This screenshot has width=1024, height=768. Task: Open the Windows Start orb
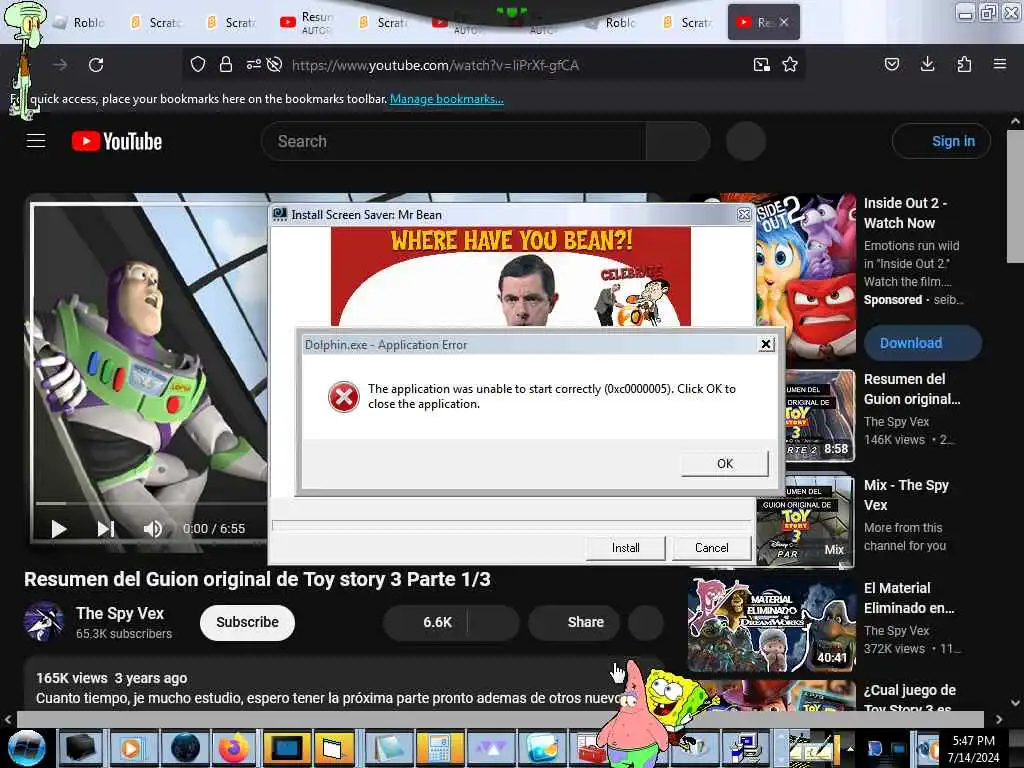coord(26,748)
